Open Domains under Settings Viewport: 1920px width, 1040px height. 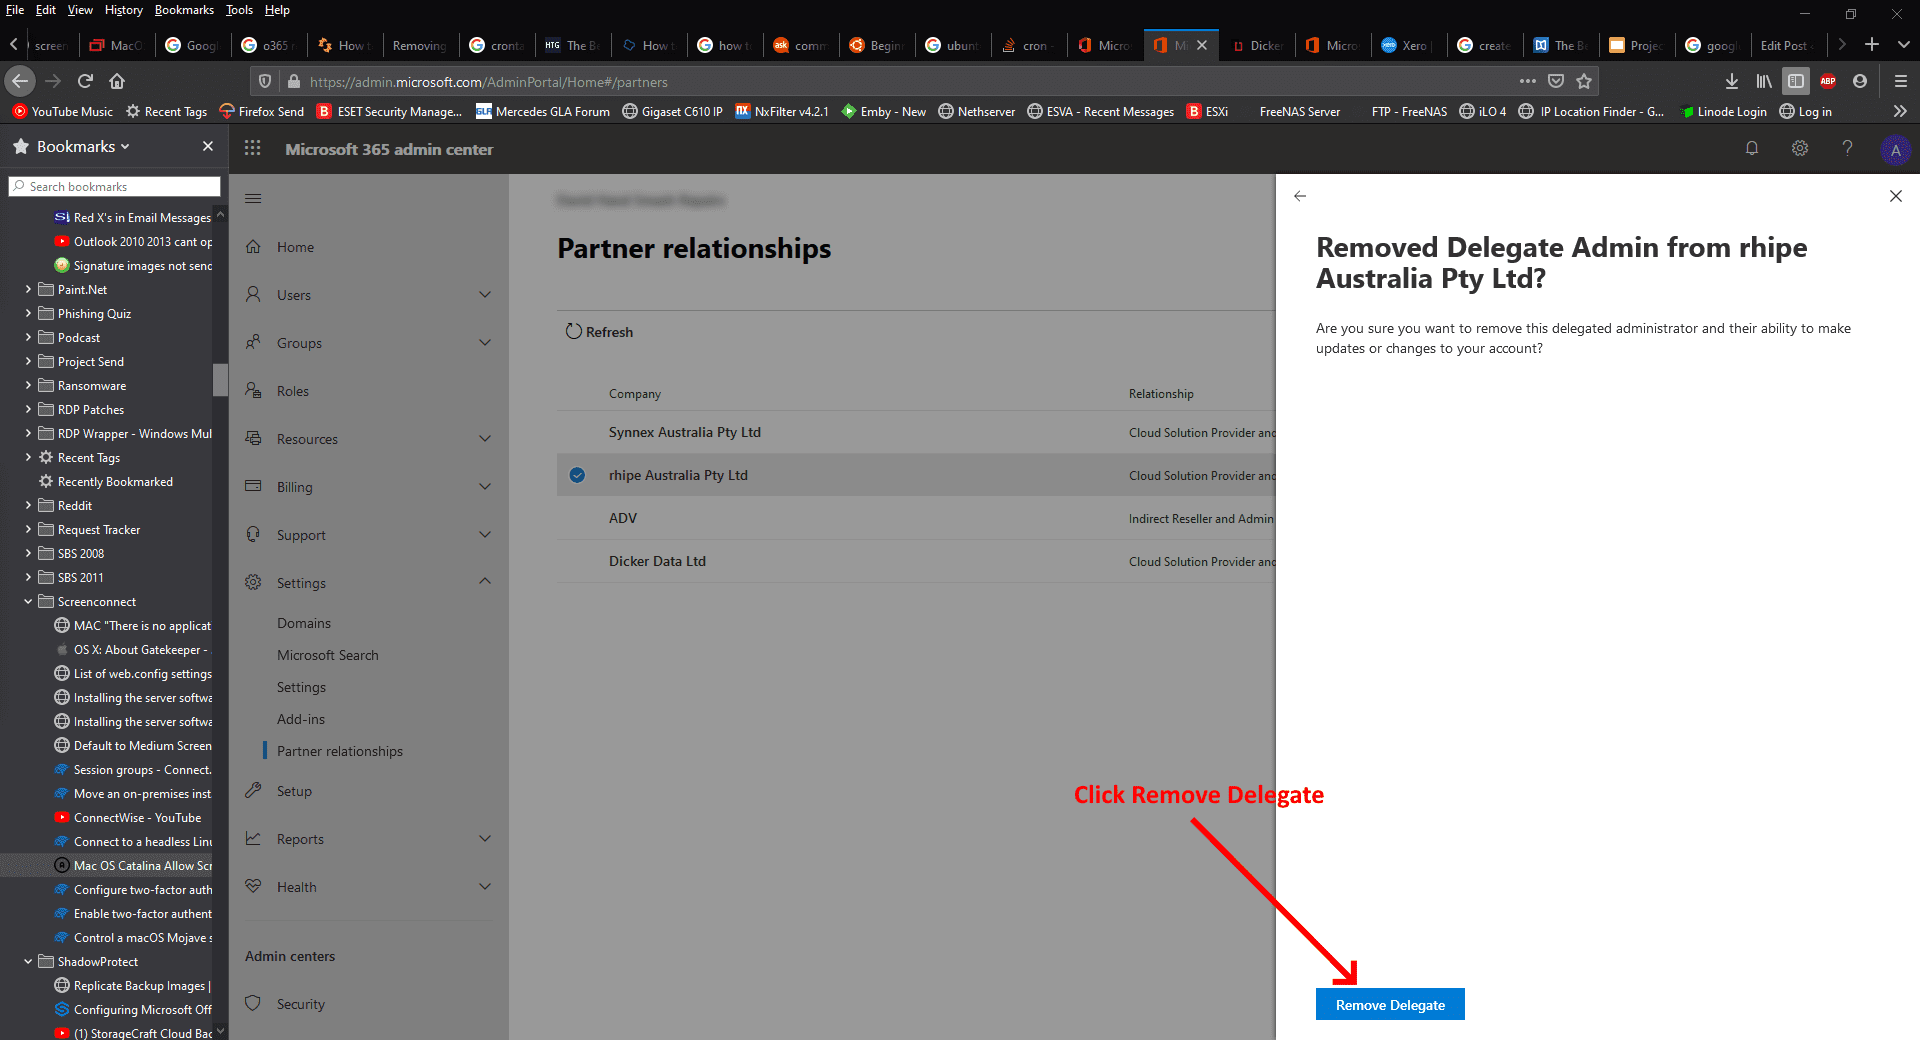tap(304, 623)
